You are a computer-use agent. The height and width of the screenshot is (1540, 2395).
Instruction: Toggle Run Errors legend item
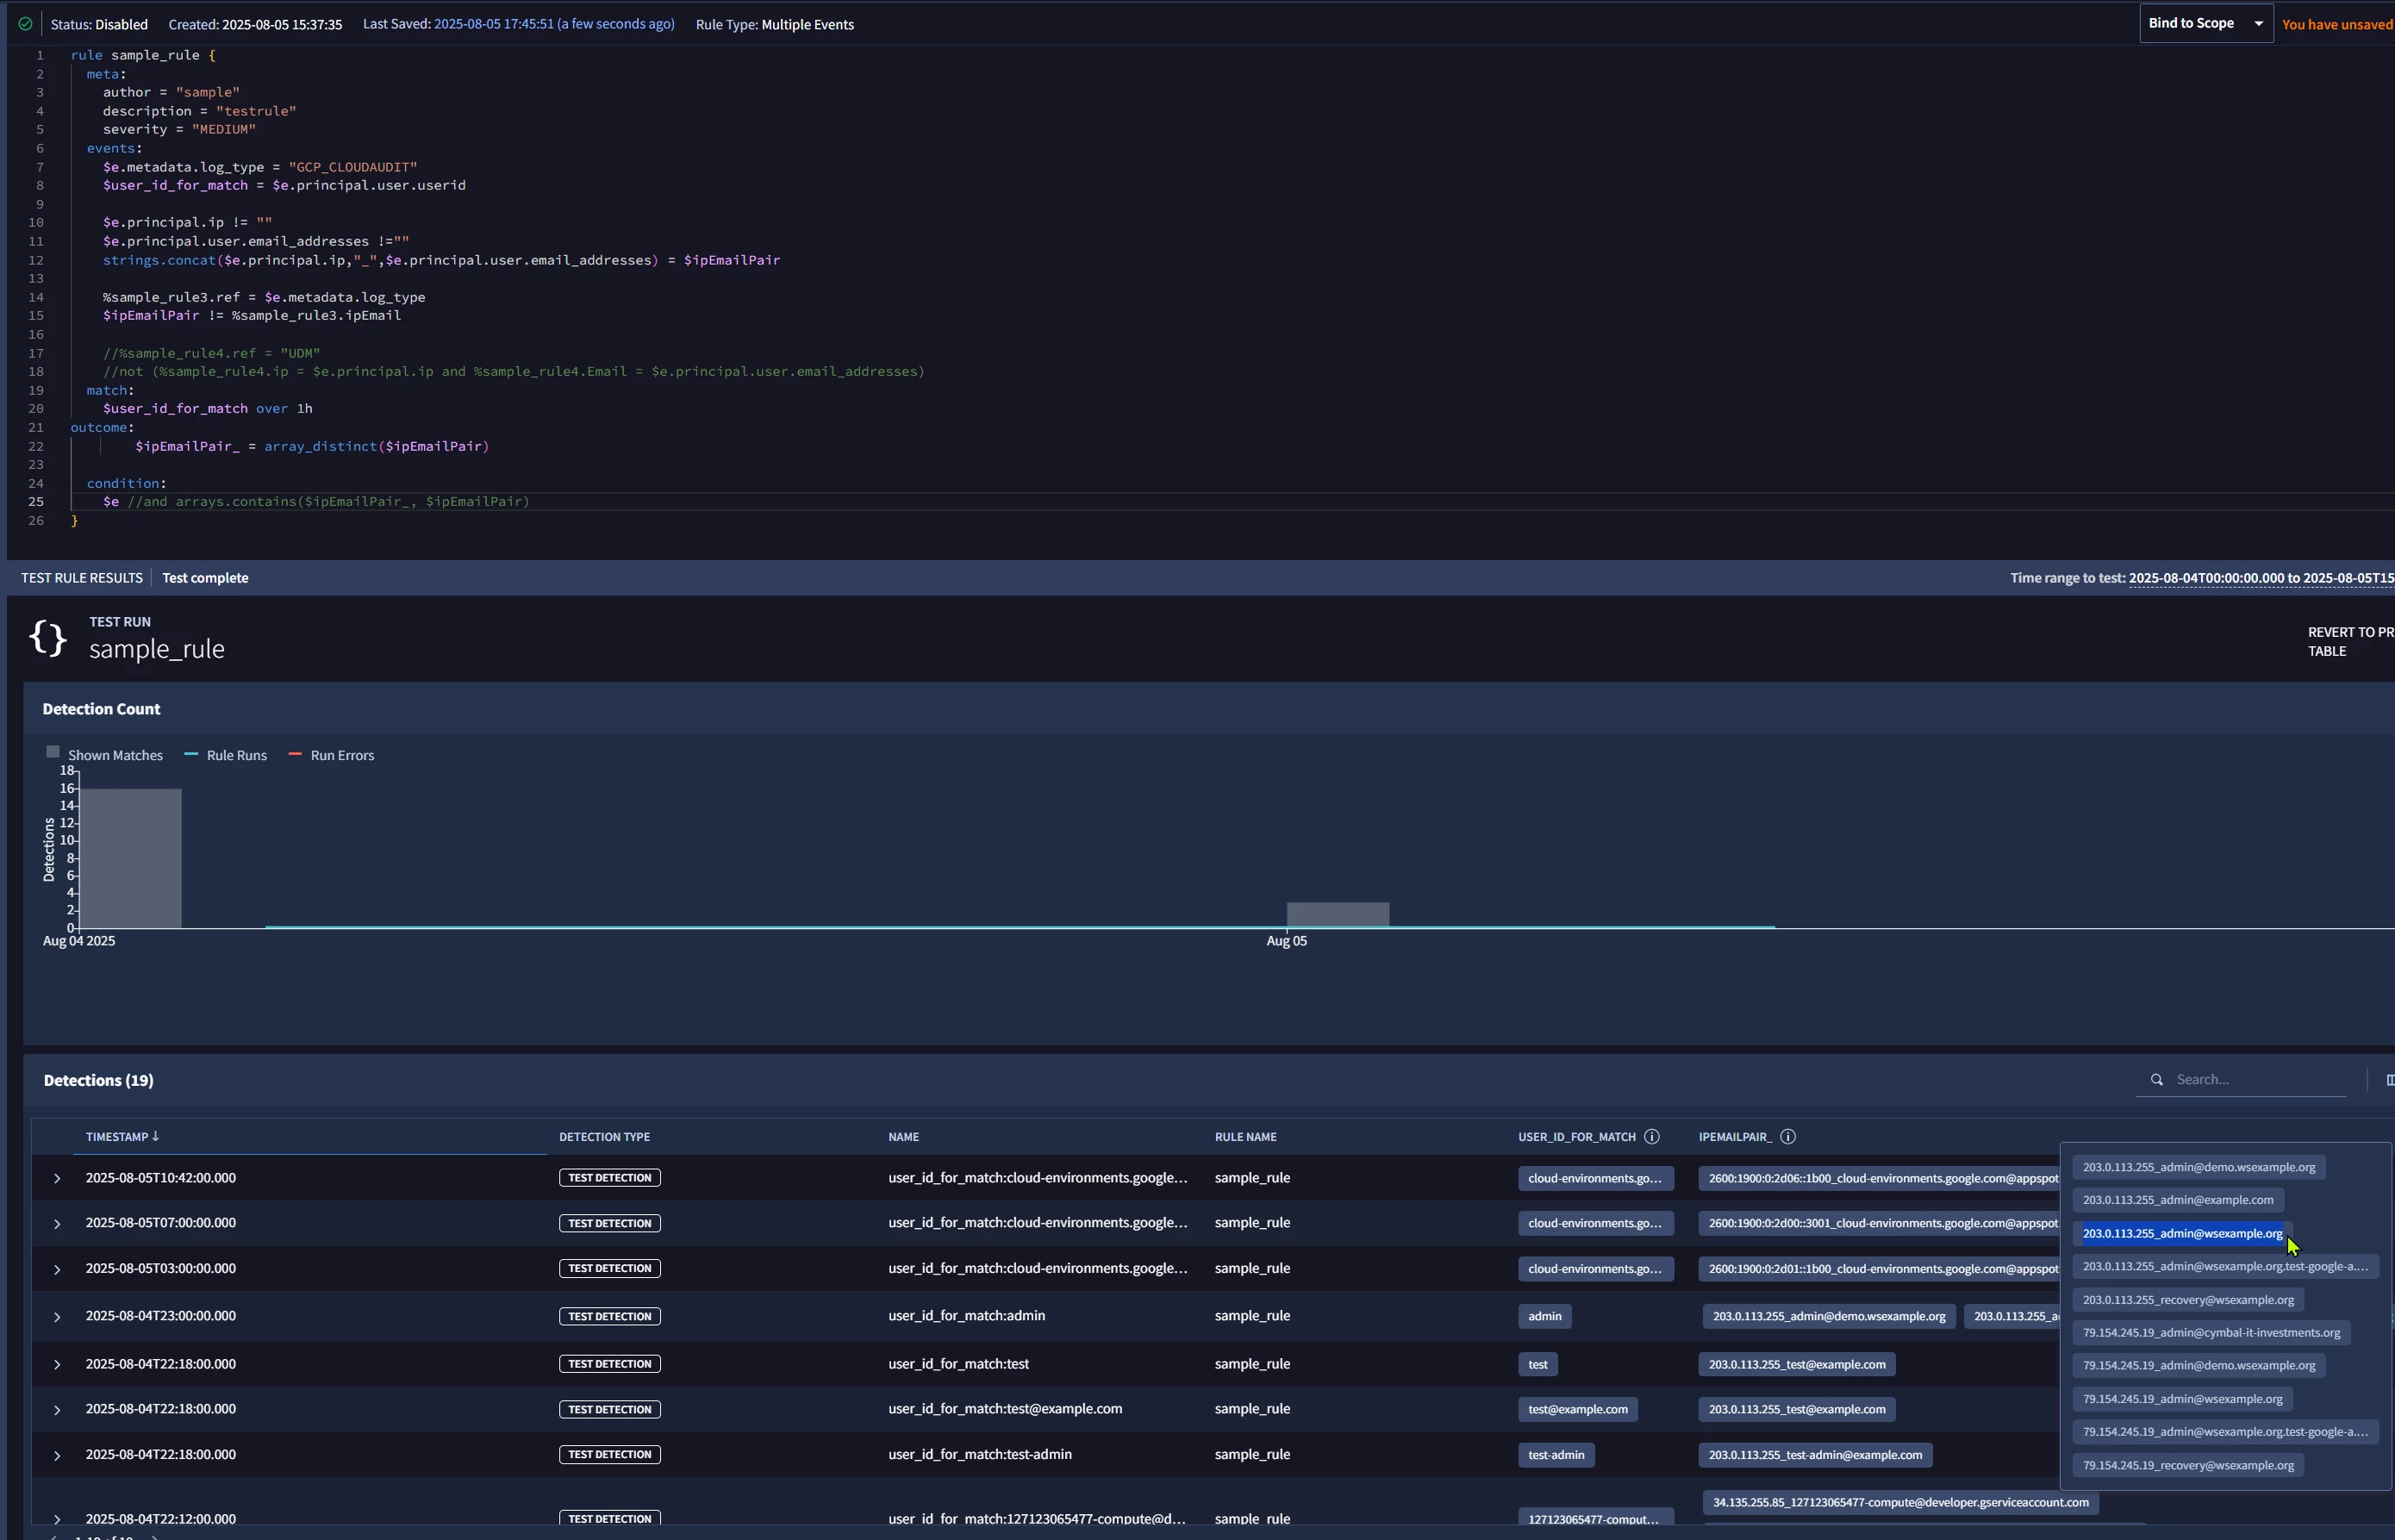331,755
